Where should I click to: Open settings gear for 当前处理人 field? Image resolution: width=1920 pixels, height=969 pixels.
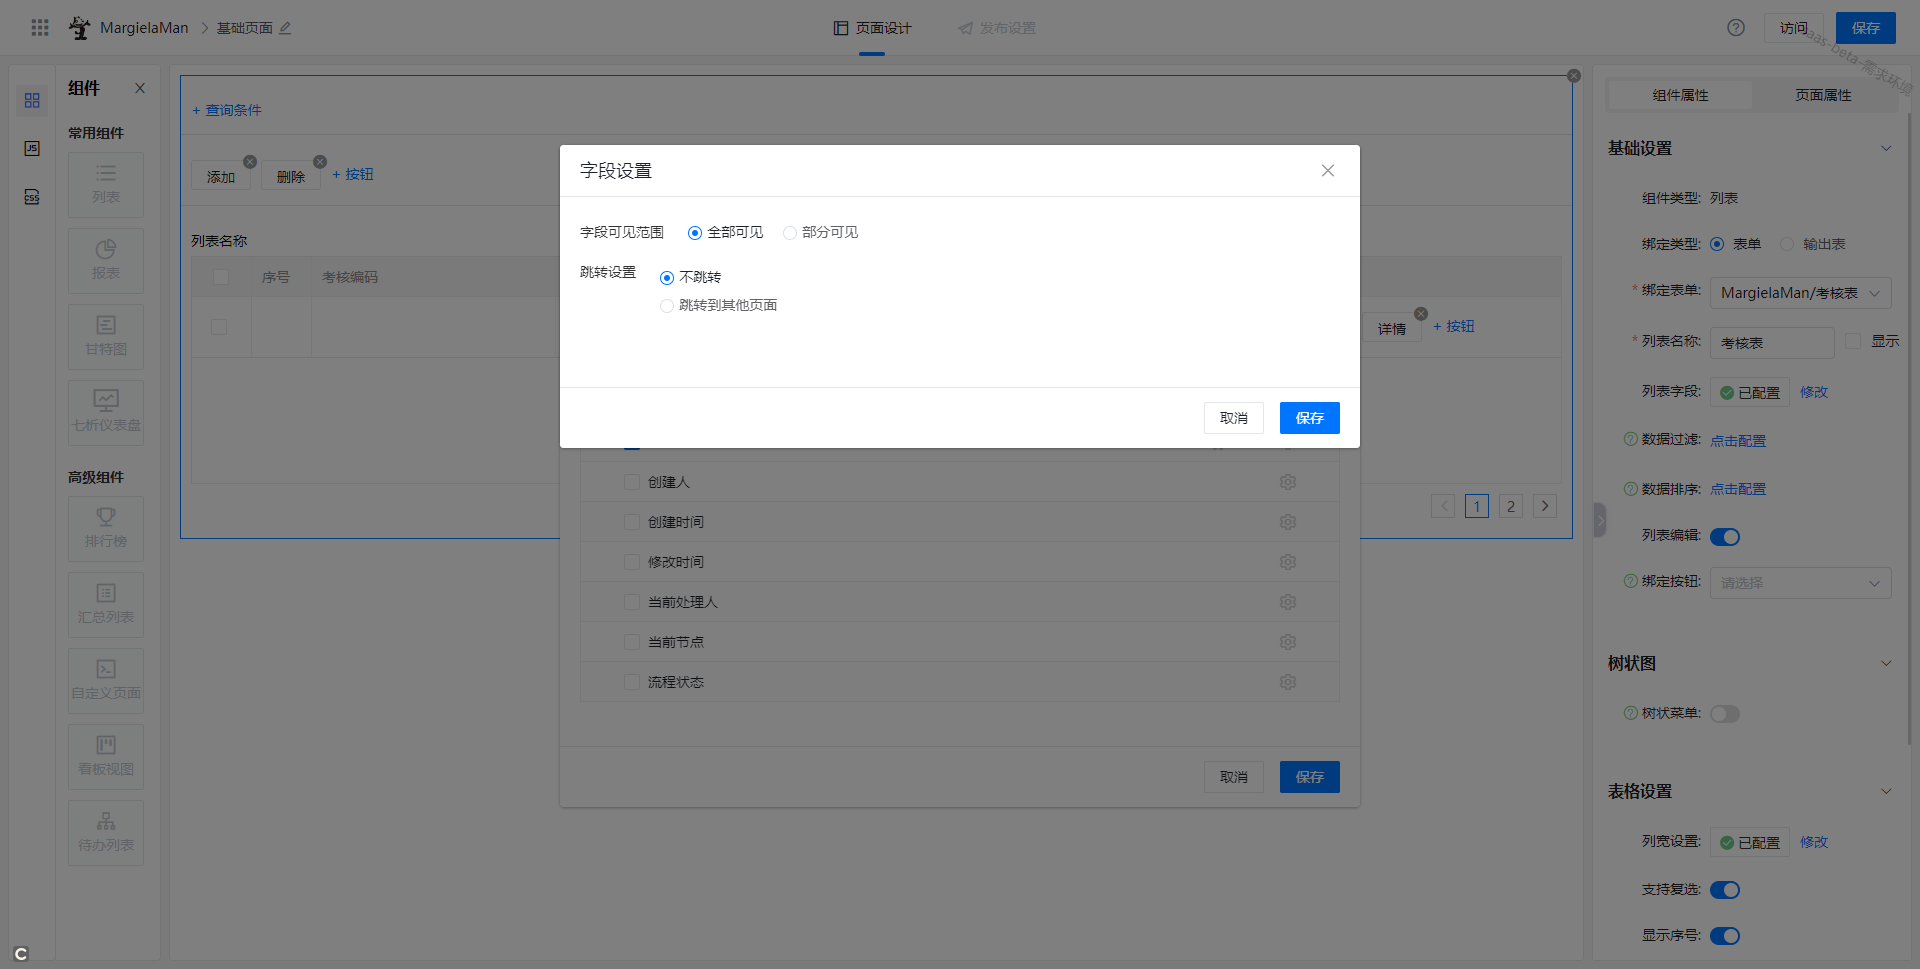pos(1288,602)
